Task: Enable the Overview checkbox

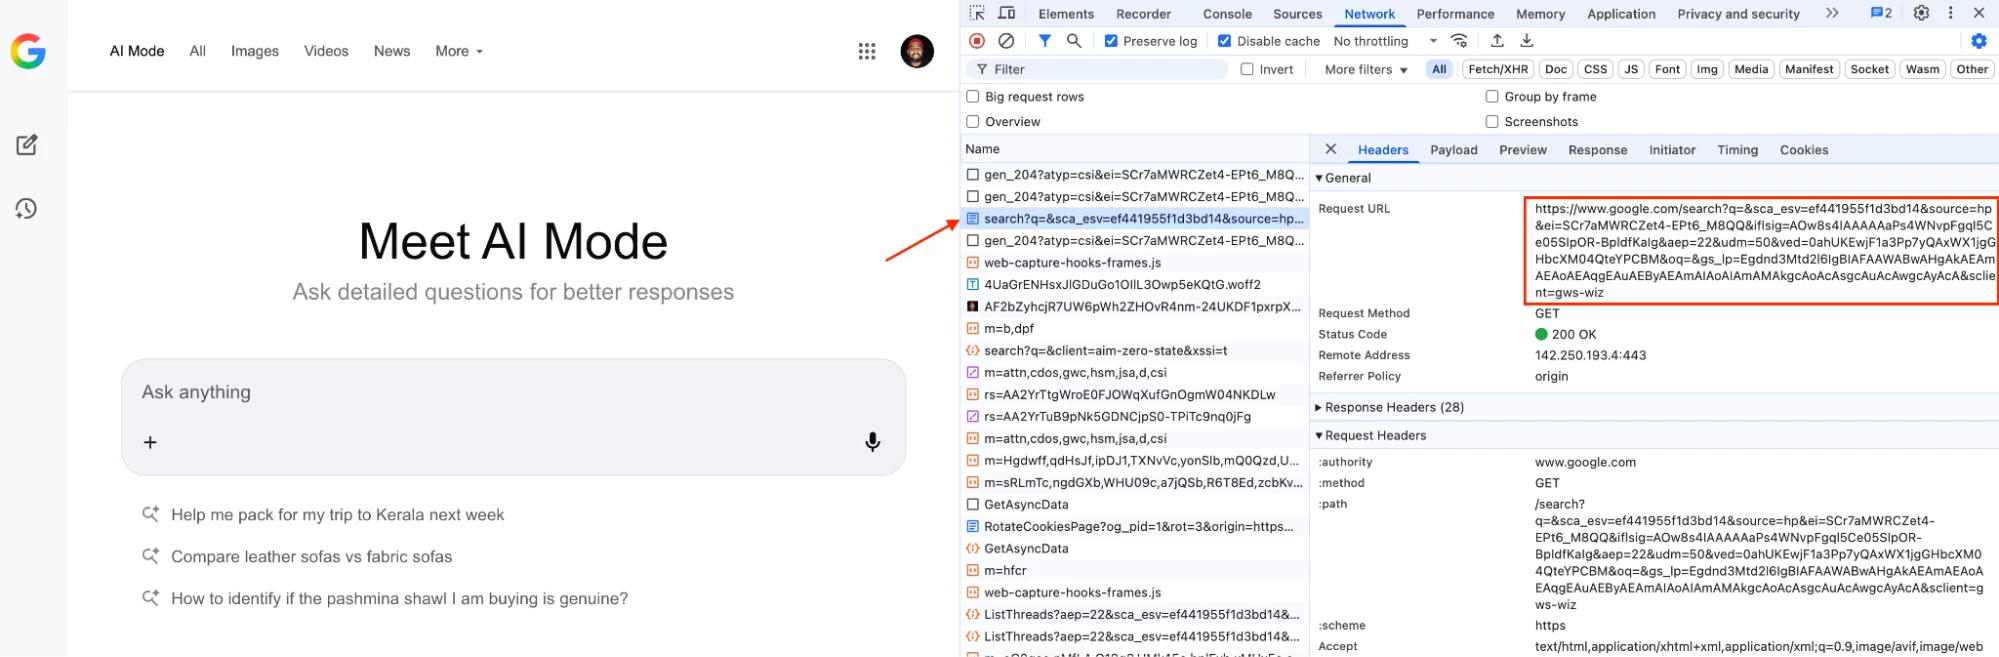Action: (973, 122)
